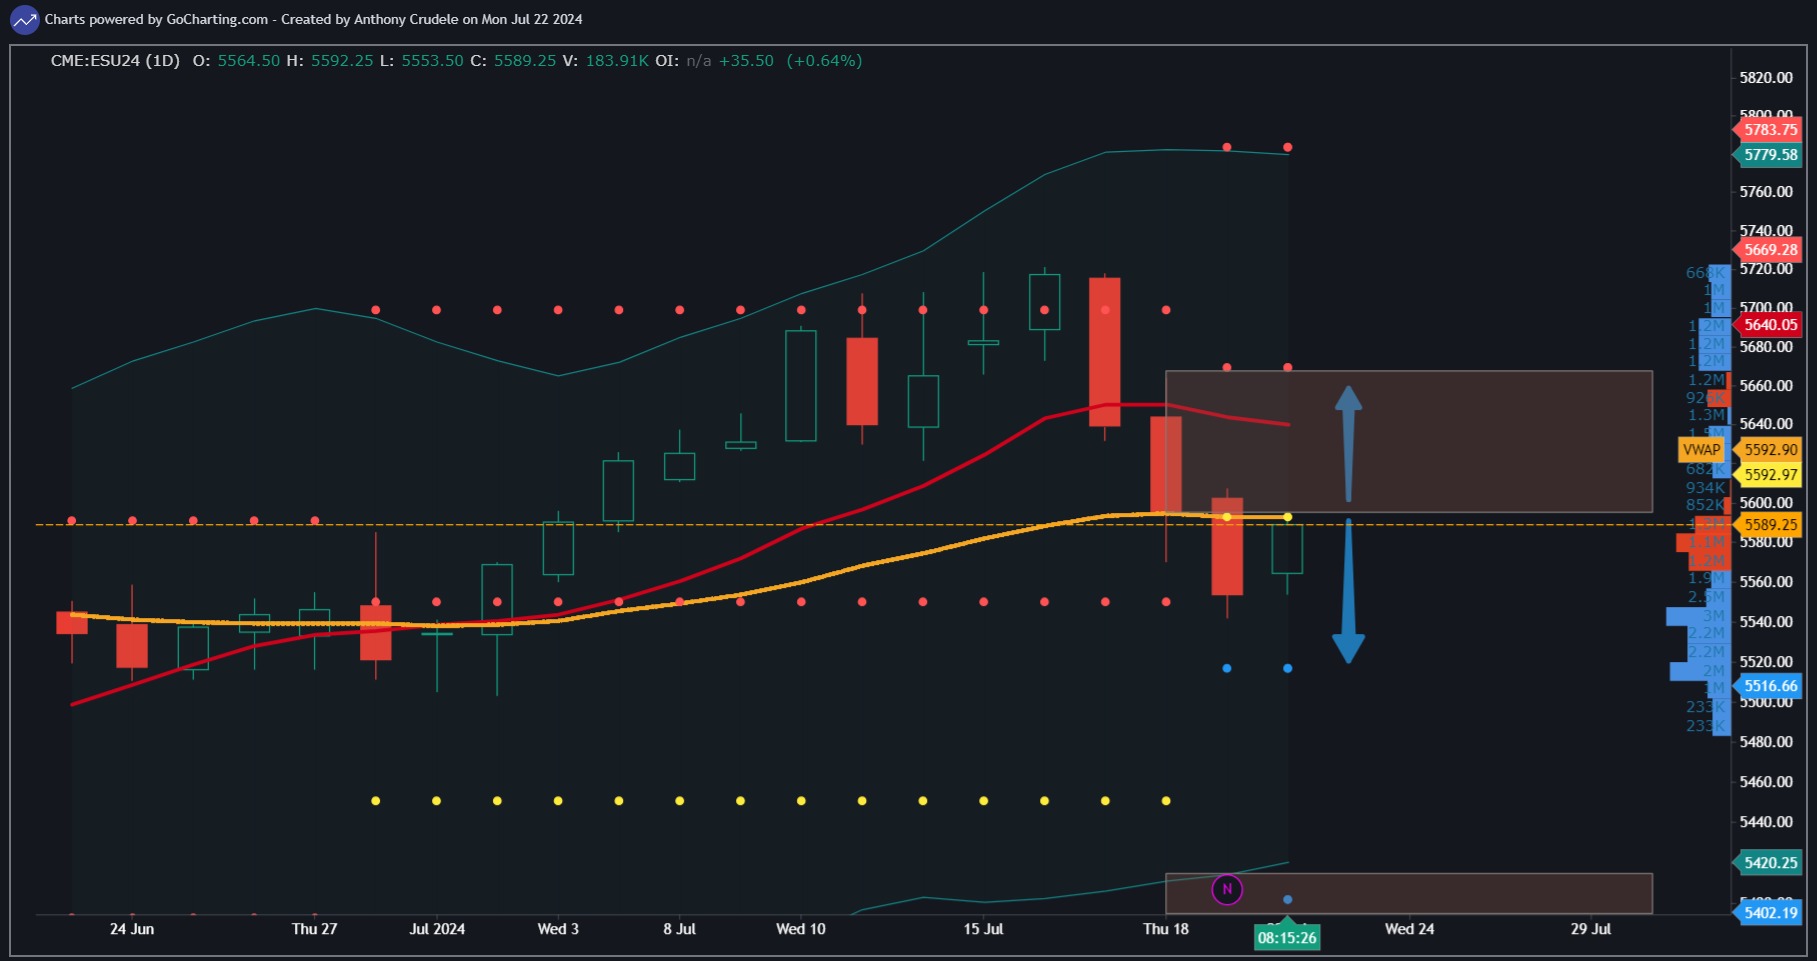Click the 5440.00 price axis label
The width and height of the screenshot is (1817, 961).
tap(1766, 822)
